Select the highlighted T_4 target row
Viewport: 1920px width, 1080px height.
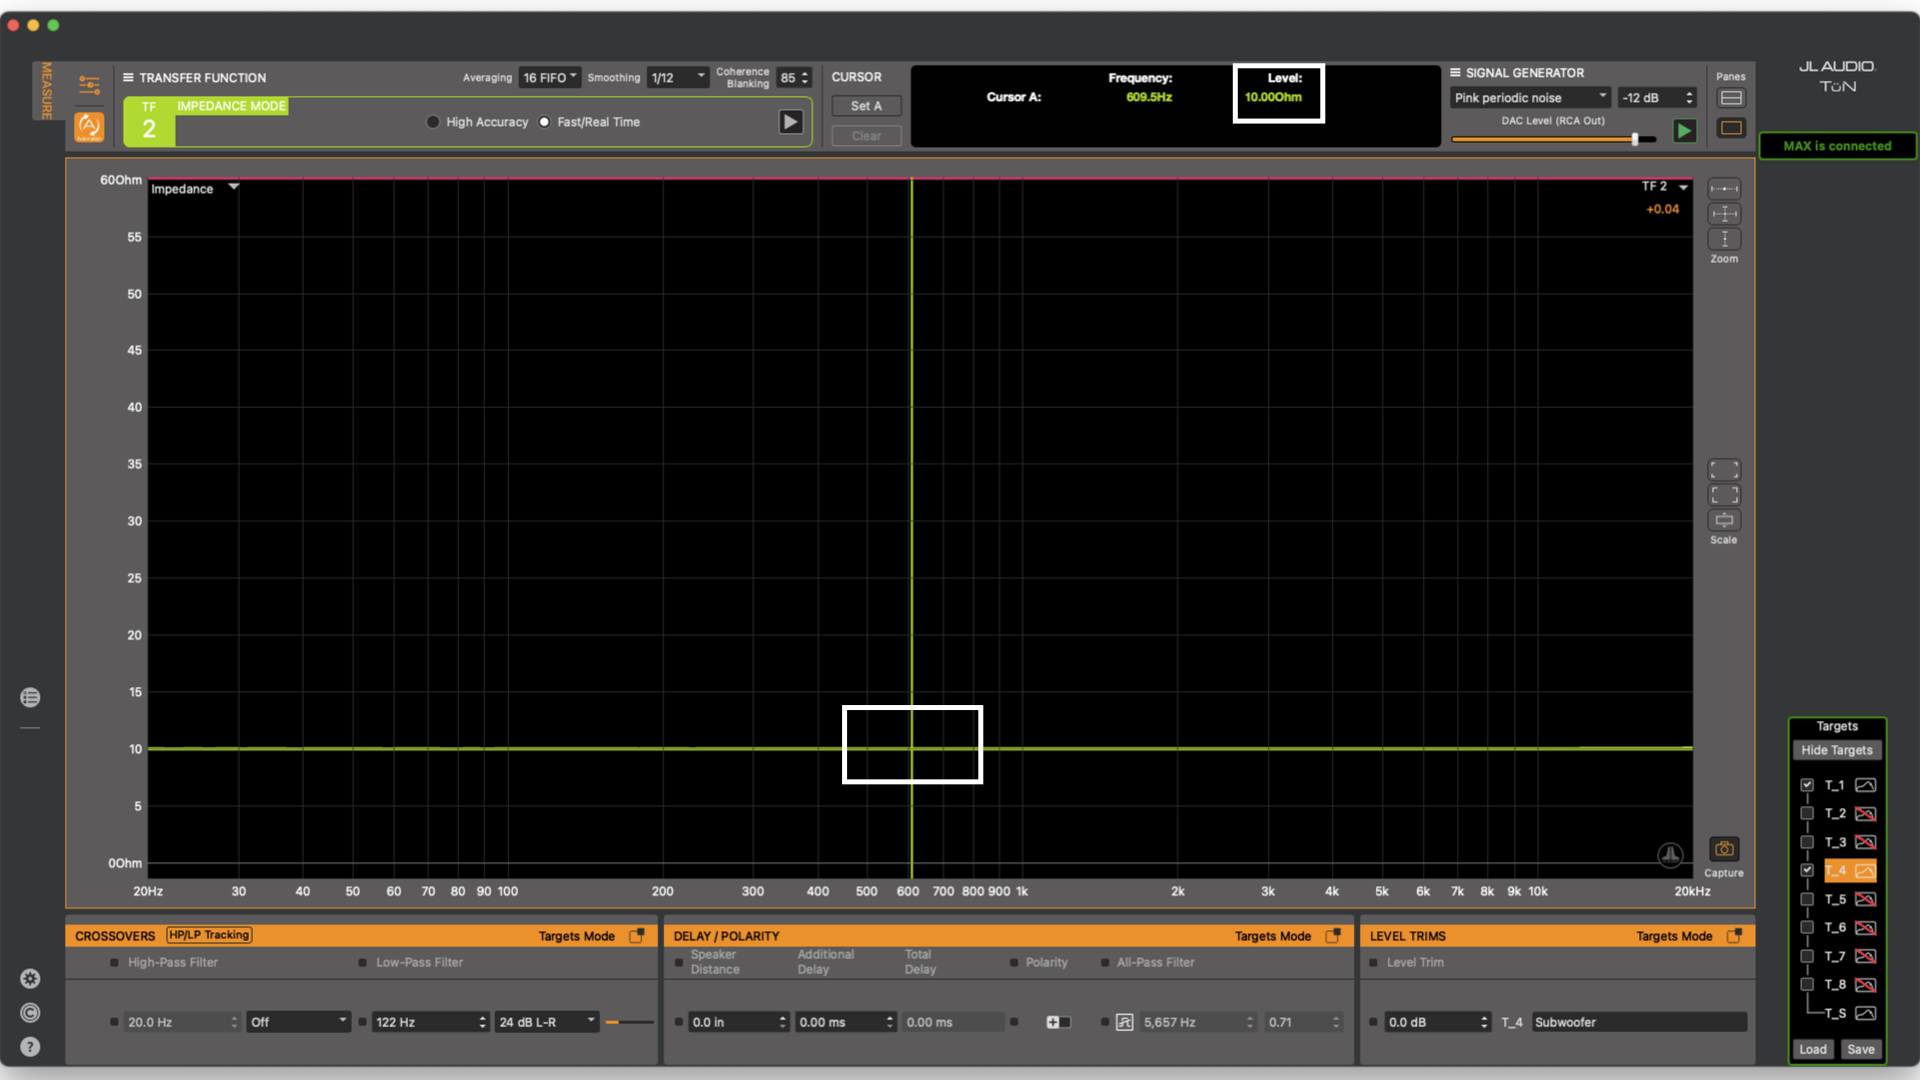pos(1849,870)
